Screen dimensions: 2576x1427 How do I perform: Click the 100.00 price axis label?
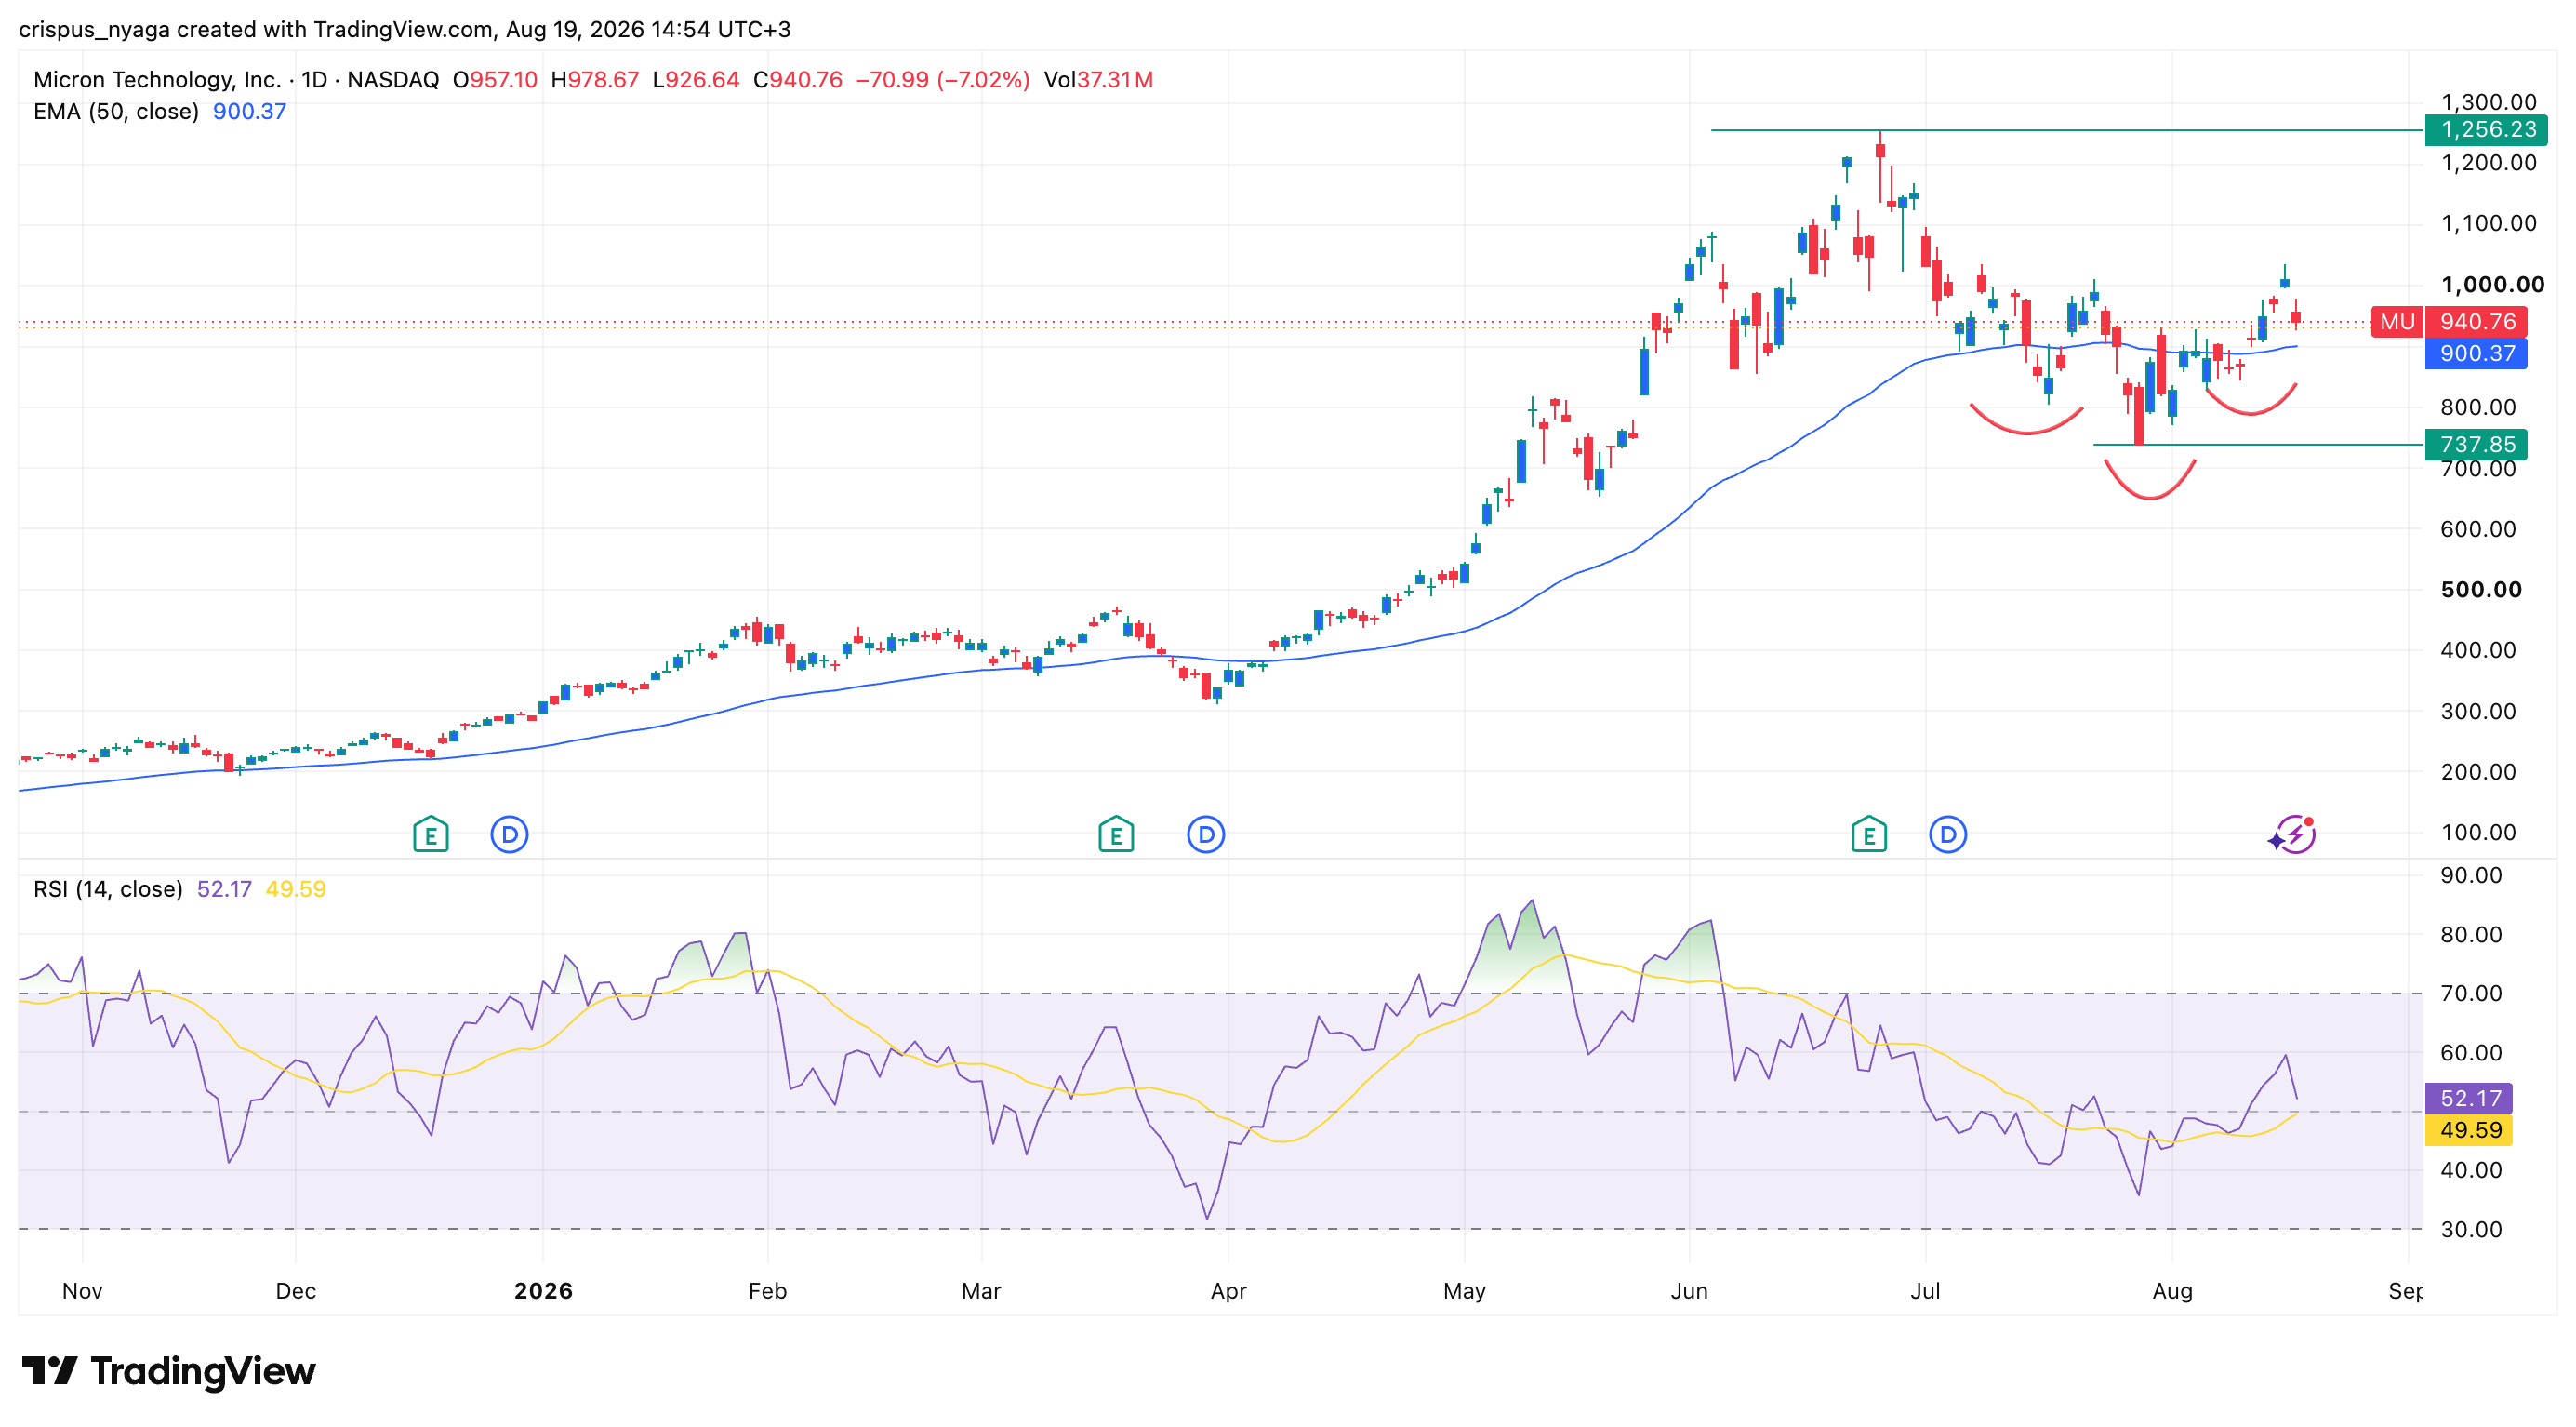coord(2478,833)
